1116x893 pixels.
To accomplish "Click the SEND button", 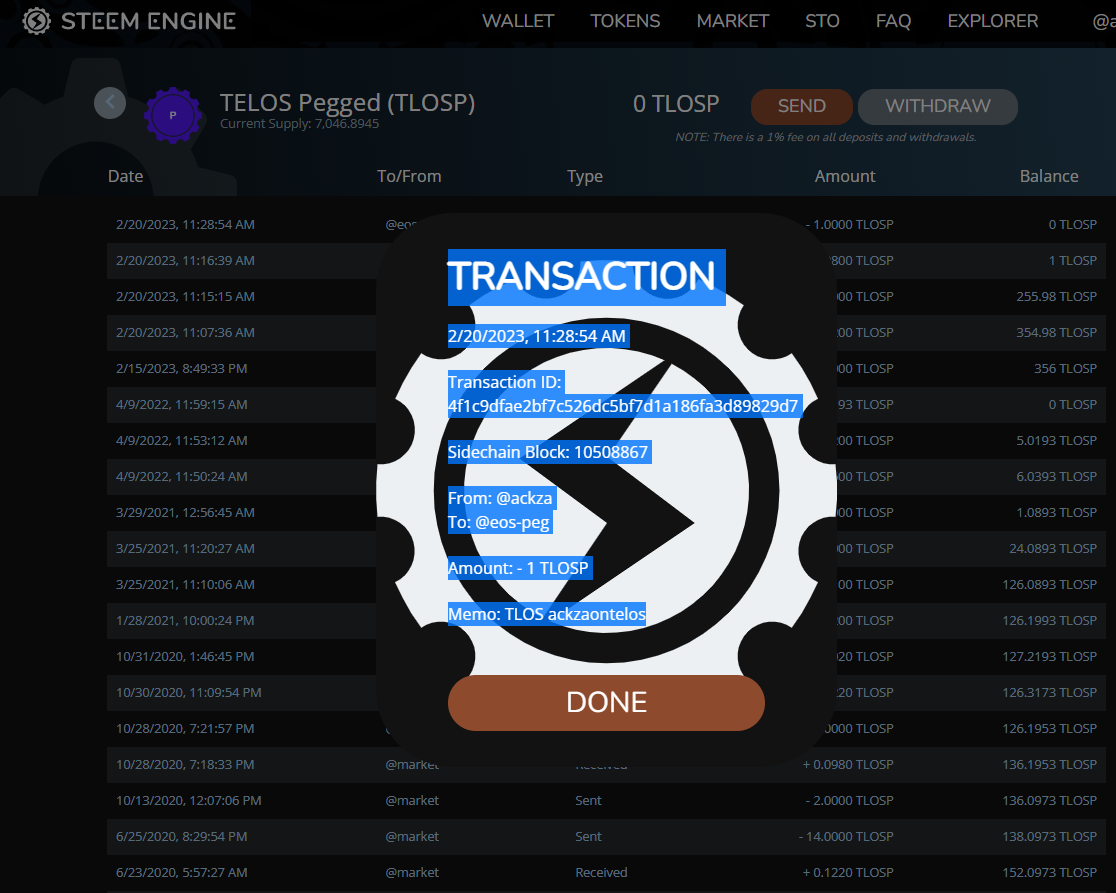I will coord(801,107).
